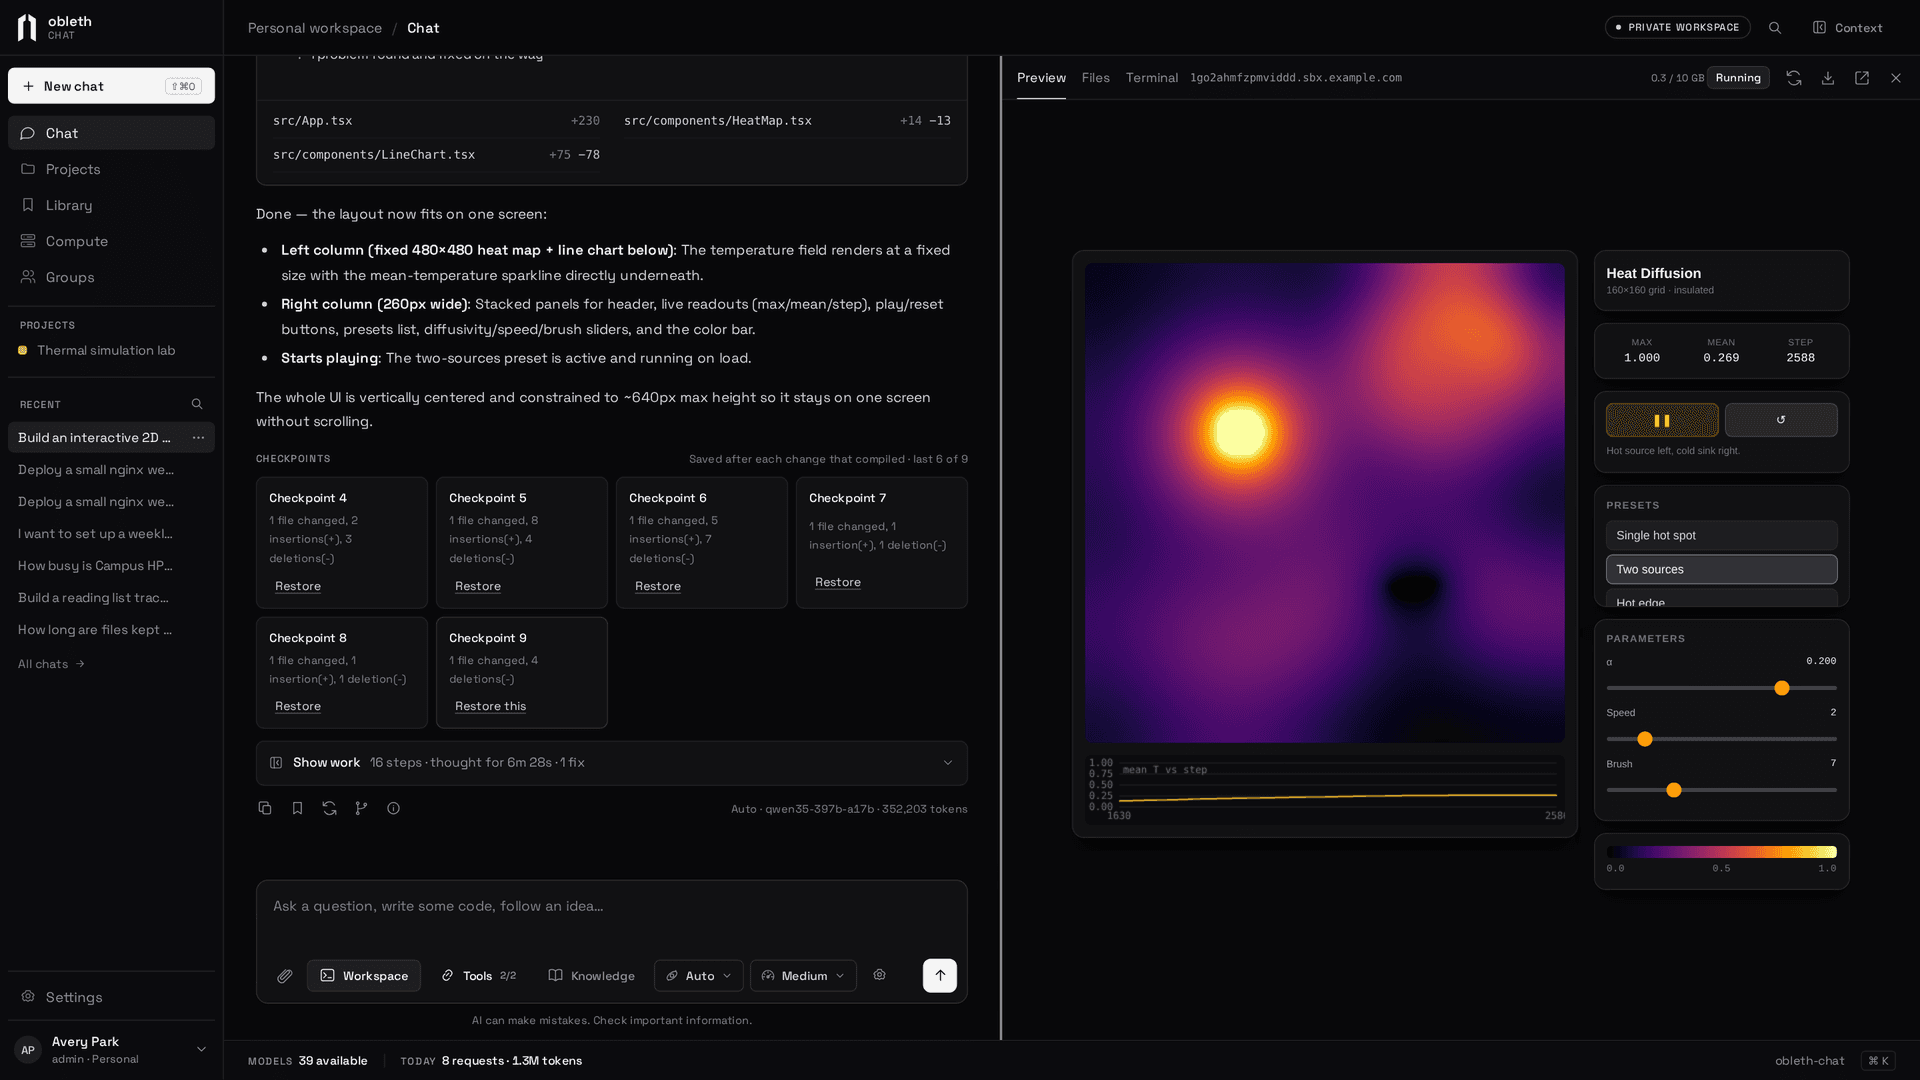Toggle the Knowledge option
The width and height of the screenshot is (1920, 1080).
[592, 976]
